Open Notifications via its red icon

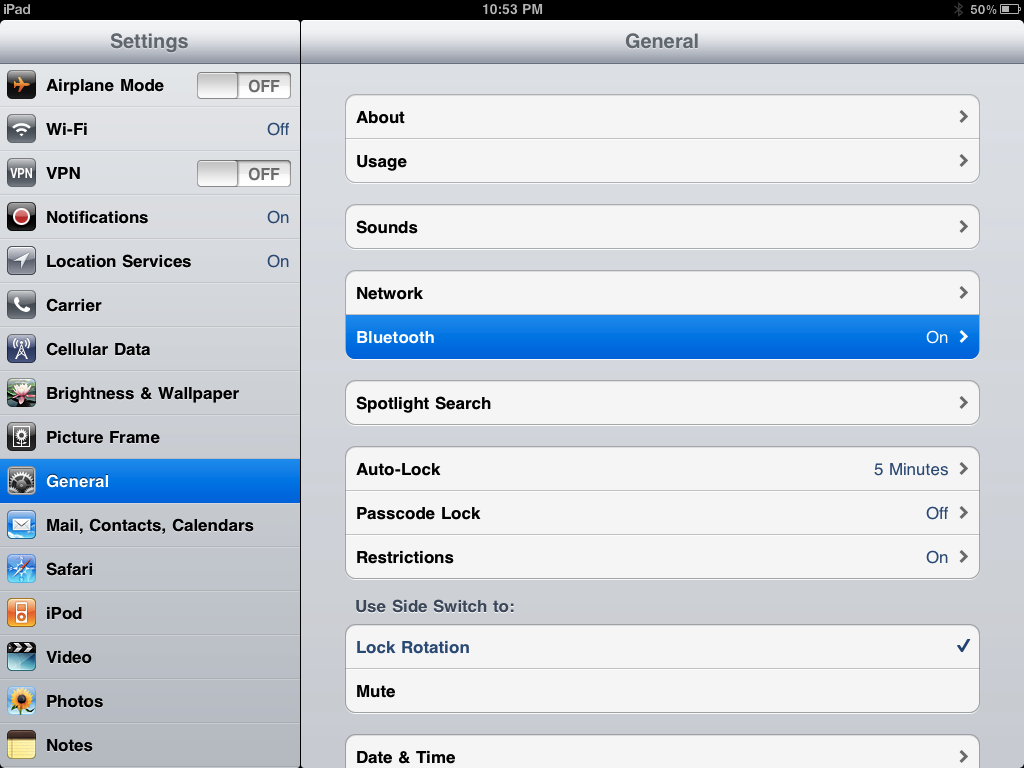pos(21,217)
